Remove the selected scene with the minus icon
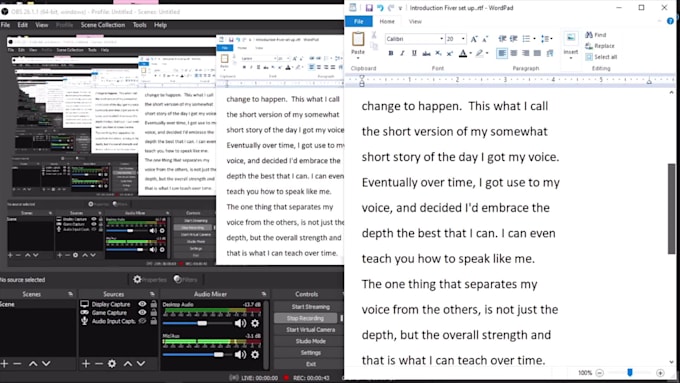The width and height of the screenshot is (680, 383). point(17,363)
